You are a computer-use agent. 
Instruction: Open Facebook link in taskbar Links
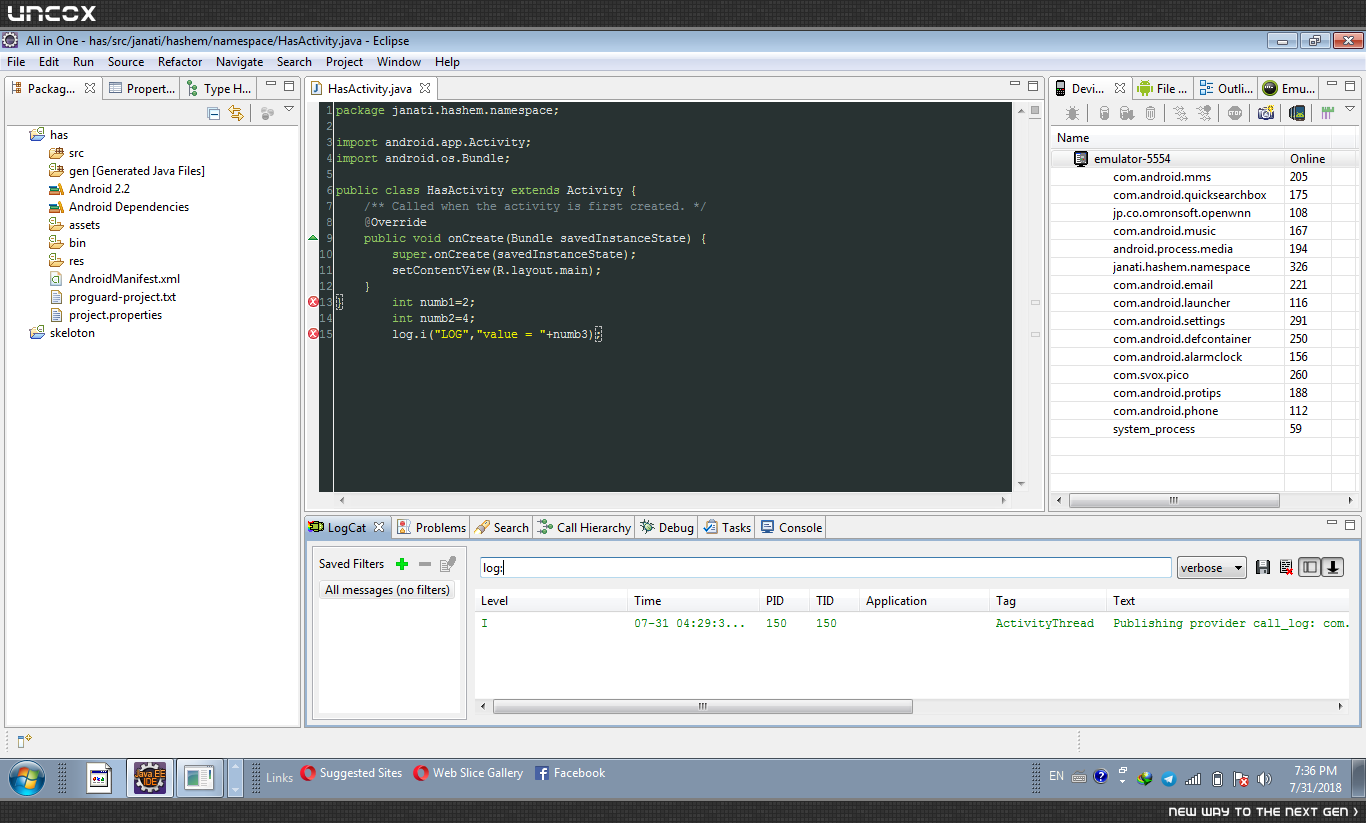(570, 773)
